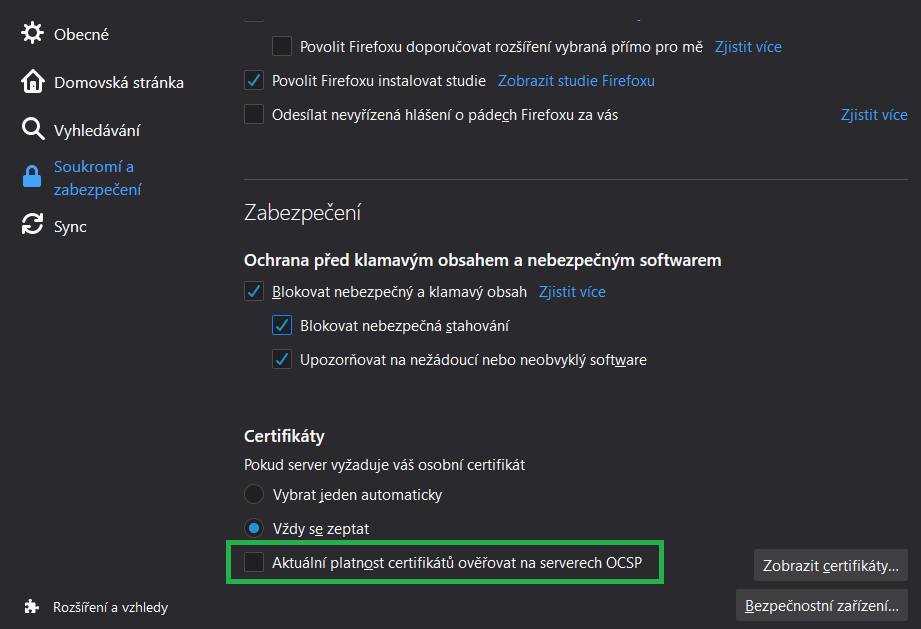Click the Domovská stránka house icon
921x629 pixels.
(33, 82)
